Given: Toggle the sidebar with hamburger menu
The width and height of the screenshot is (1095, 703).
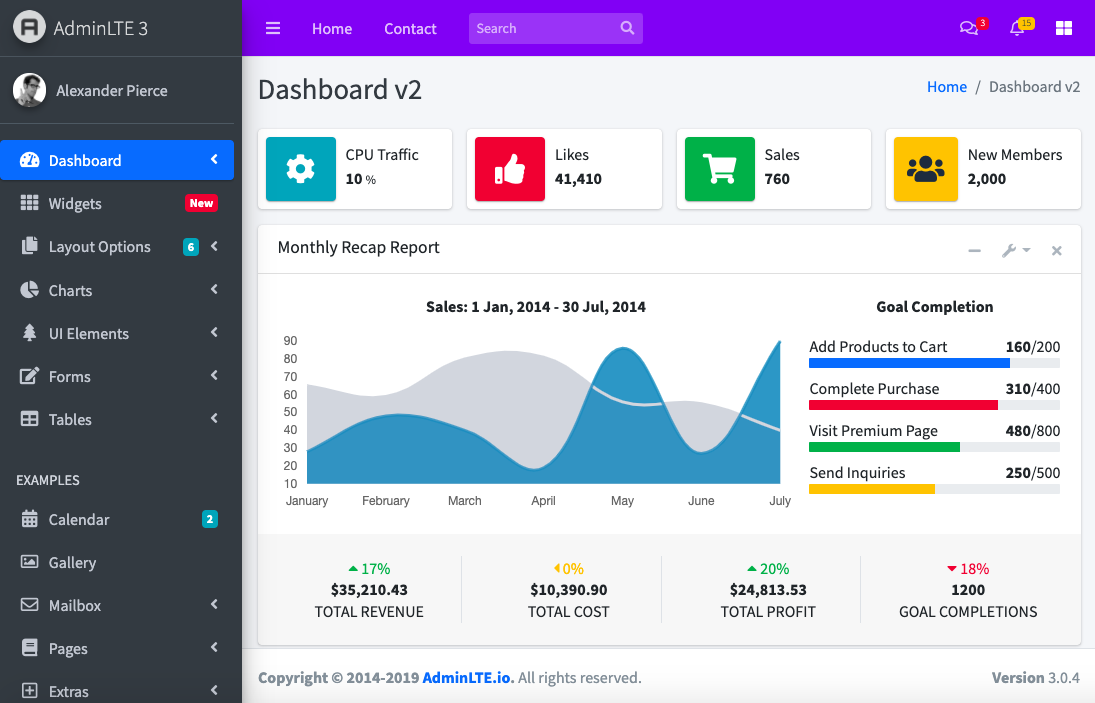Looking at the screenshot, I should (273, 28).
